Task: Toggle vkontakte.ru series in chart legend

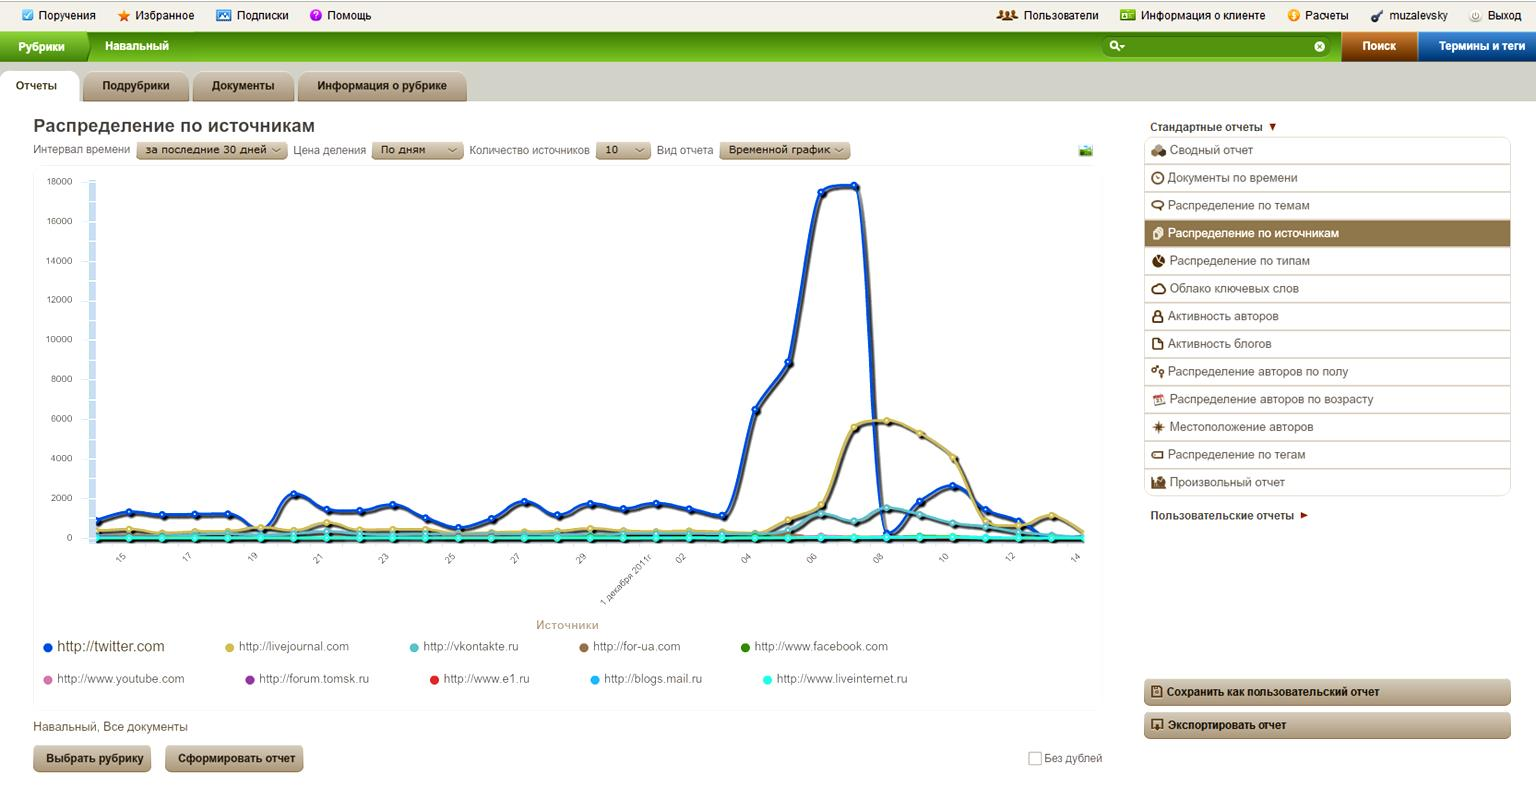Action: [x=464, y=647]
